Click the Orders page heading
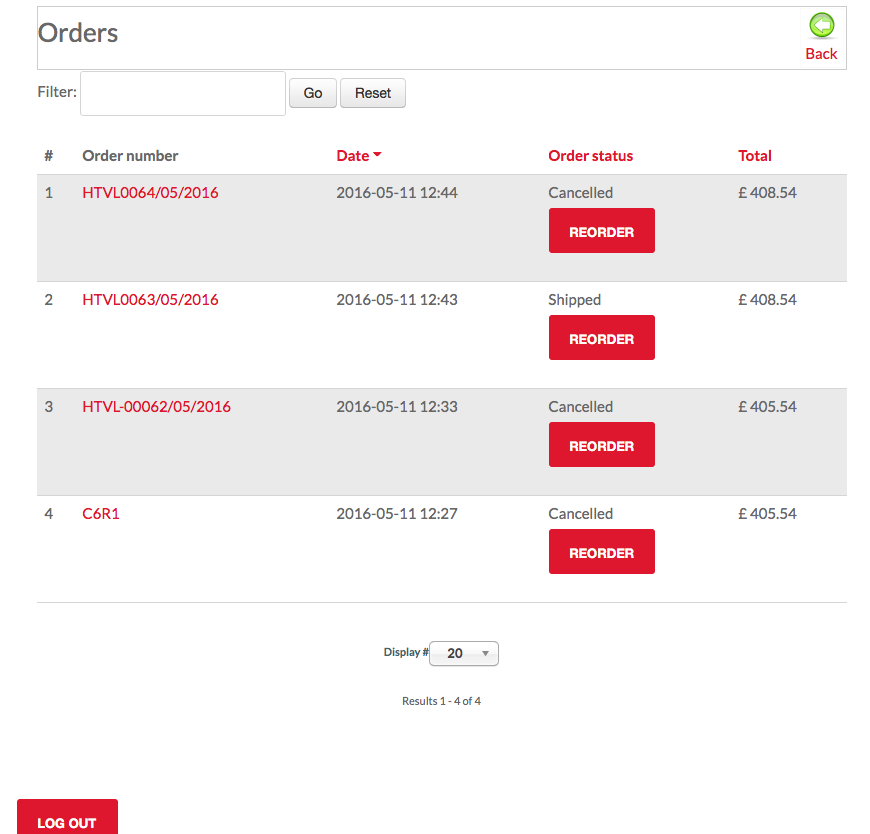Viewport: 870px width, 834px height. tap(78, 33)
